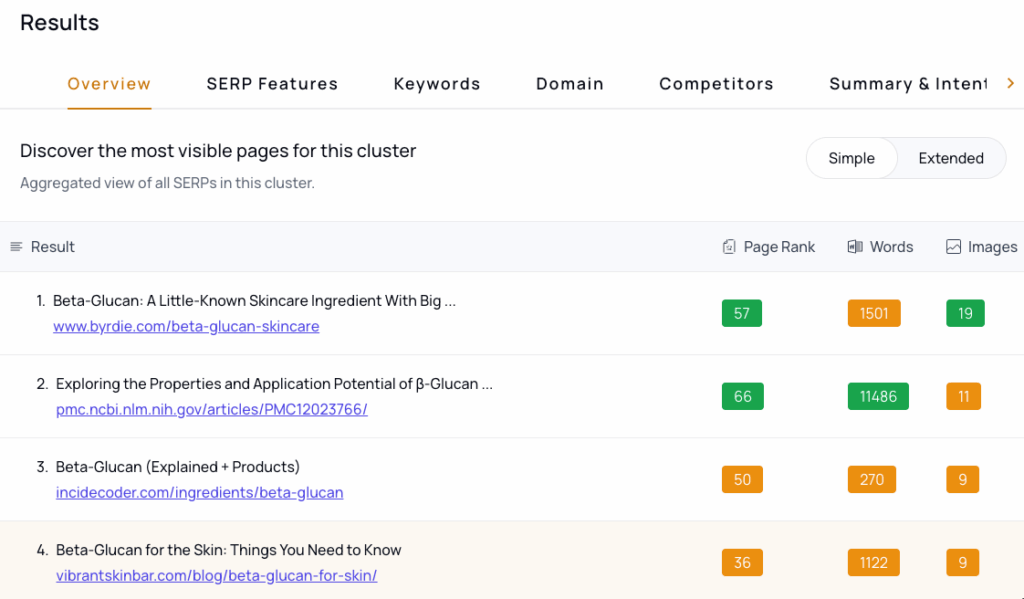Image resolution: width=1024 pixels, height=599 pixels.
Task: Switch to Simple view mode
Action: coord(851,158)
